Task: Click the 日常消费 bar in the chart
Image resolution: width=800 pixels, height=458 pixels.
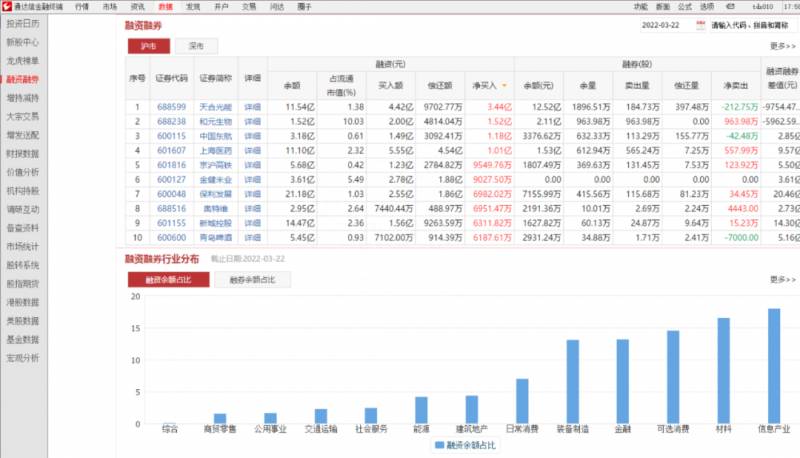Action: 522,401
